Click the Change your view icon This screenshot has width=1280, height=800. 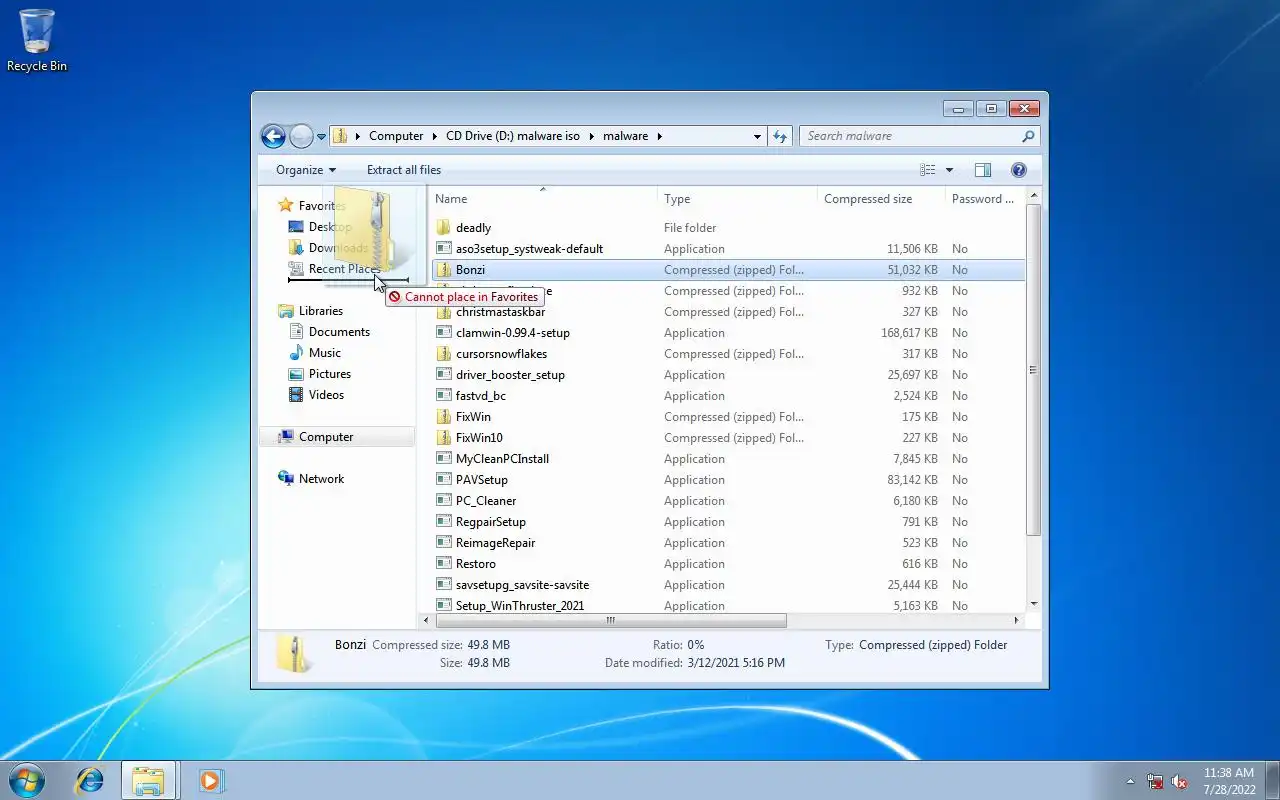click(x=928, y=170)
